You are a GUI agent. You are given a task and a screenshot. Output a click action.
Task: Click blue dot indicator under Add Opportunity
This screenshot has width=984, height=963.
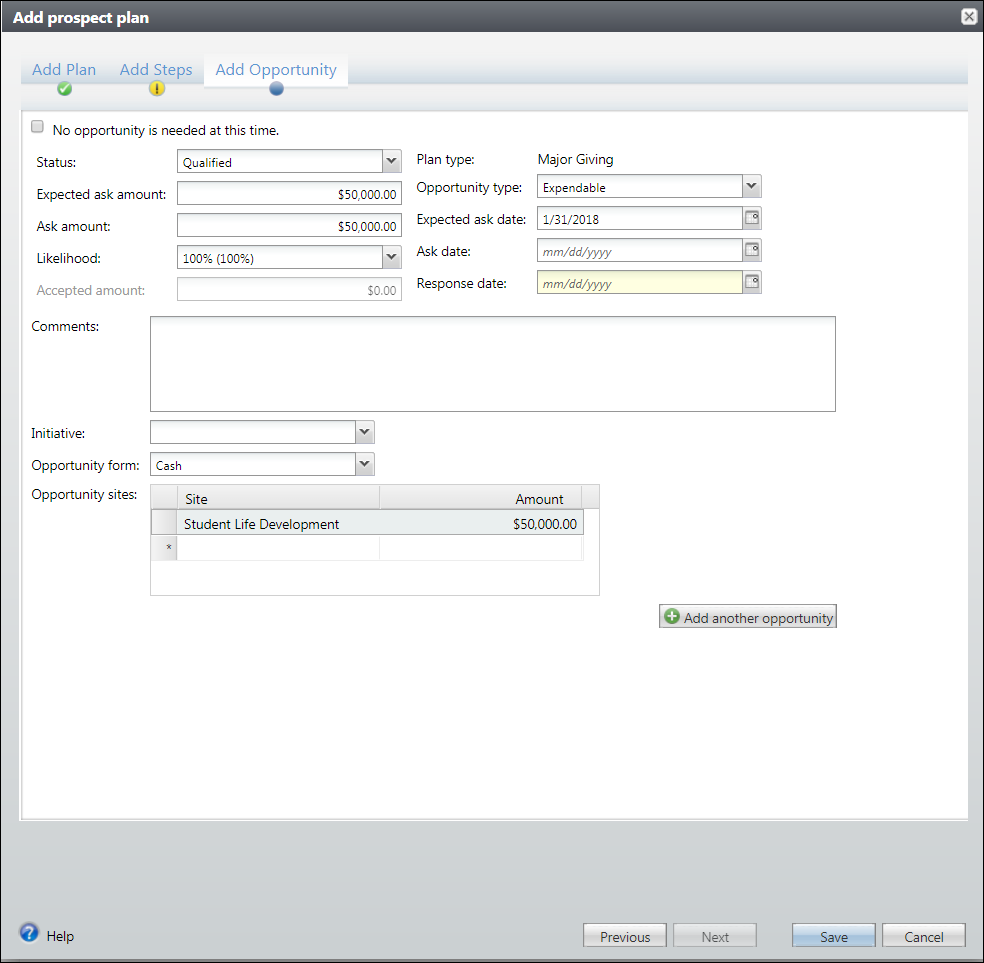tap(276, 89)
